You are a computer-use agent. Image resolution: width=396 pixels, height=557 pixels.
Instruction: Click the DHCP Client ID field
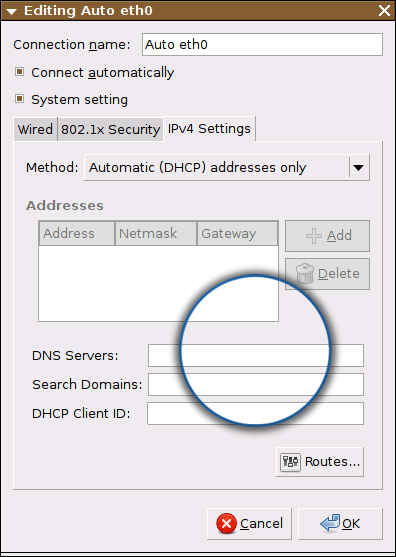pos(255,413)
